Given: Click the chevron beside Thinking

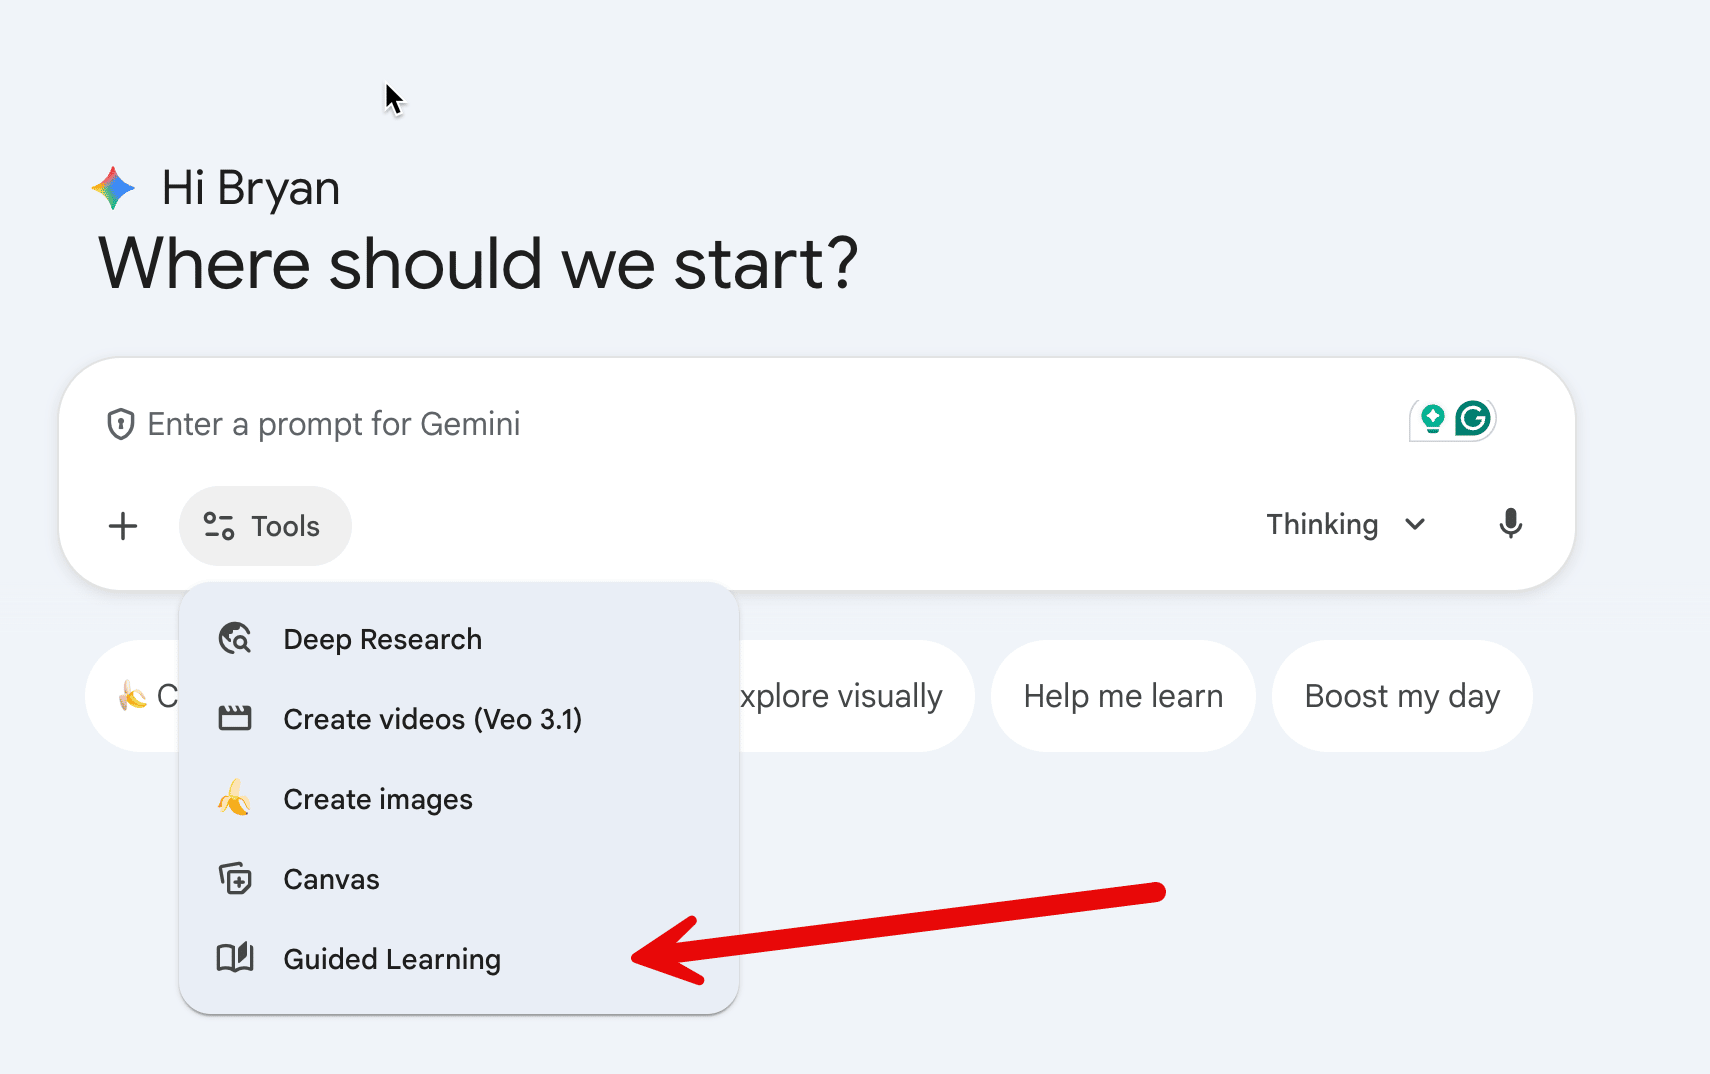Looking at the screenshot, I should click(1415, 525).
